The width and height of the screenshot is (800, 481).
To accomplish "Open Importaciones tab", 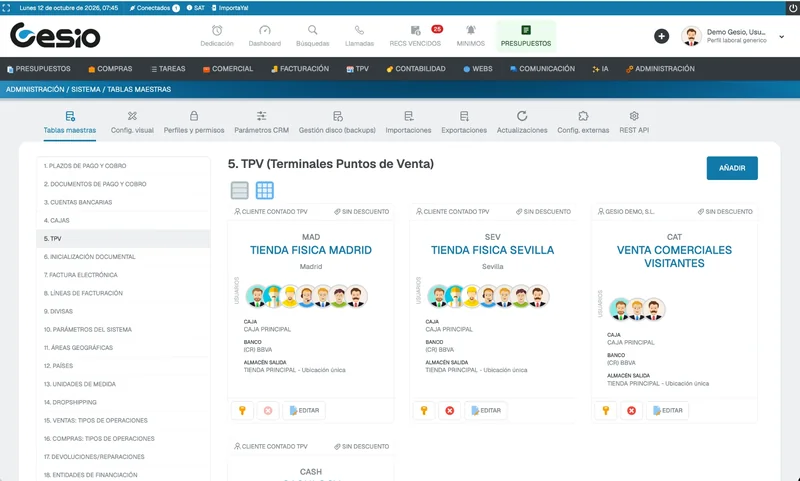I will point(408,123).
